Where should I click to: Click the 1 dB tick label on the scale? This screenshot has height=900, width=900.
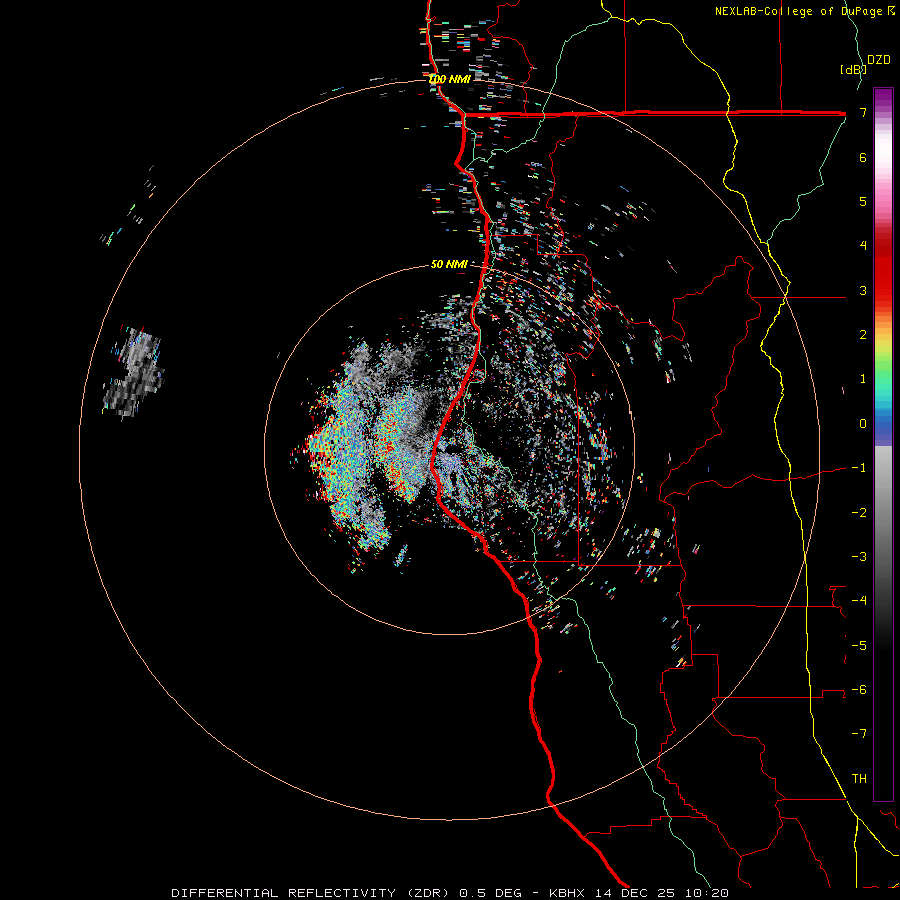(863, 379)
